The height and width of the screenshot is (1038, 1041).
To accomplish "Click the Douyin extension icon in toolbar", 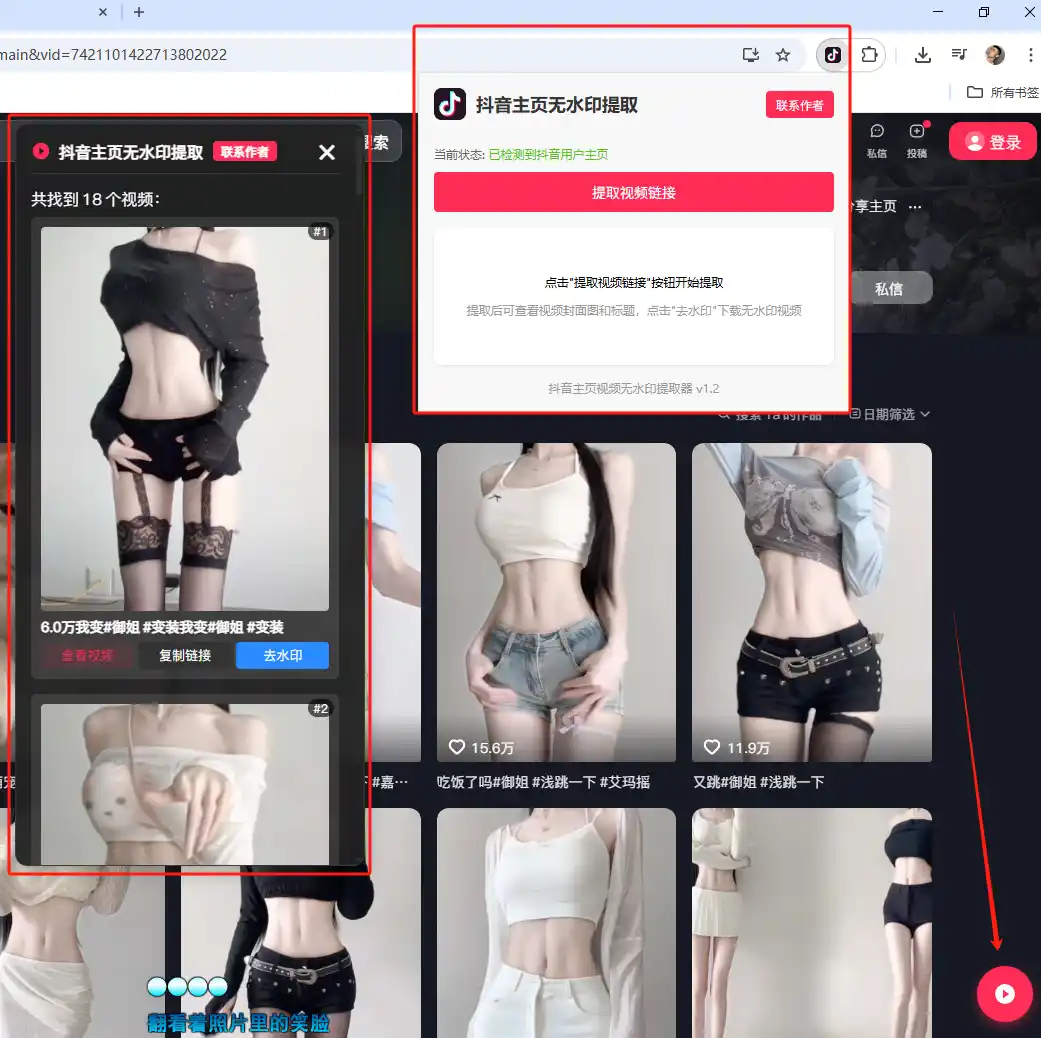I will click(x=832, y=55).
